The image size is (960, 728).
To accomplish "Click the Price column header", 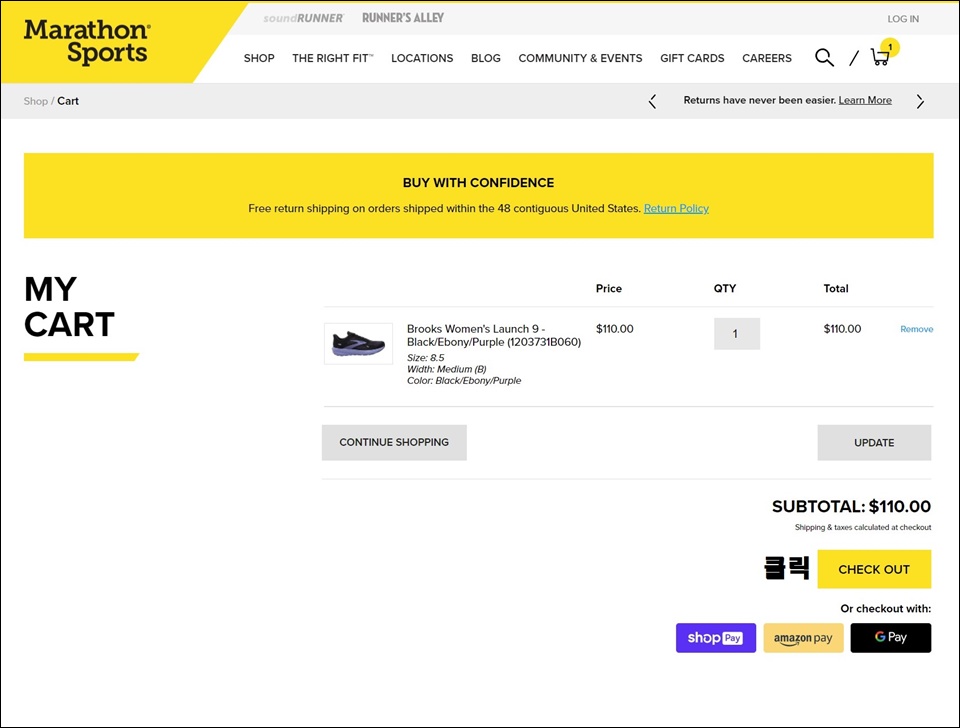I will (609, 288).
